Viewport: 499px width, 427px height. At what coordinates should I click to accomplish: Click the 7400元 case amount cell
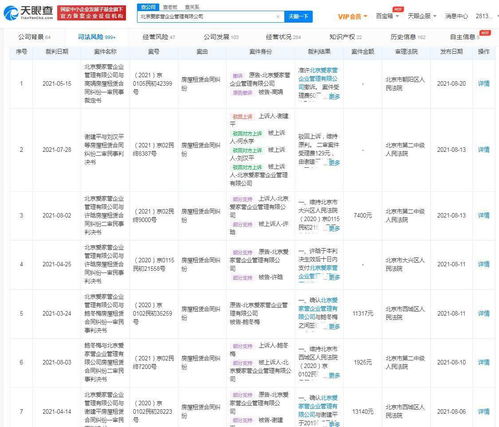(x=363, y=216)
